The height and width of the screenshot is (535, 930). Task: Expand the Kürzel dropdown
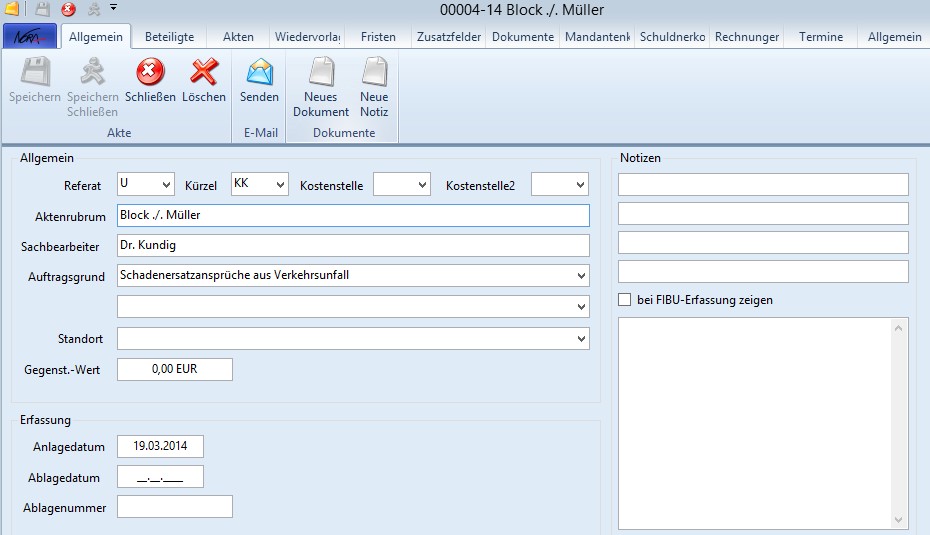pos(280,185)
